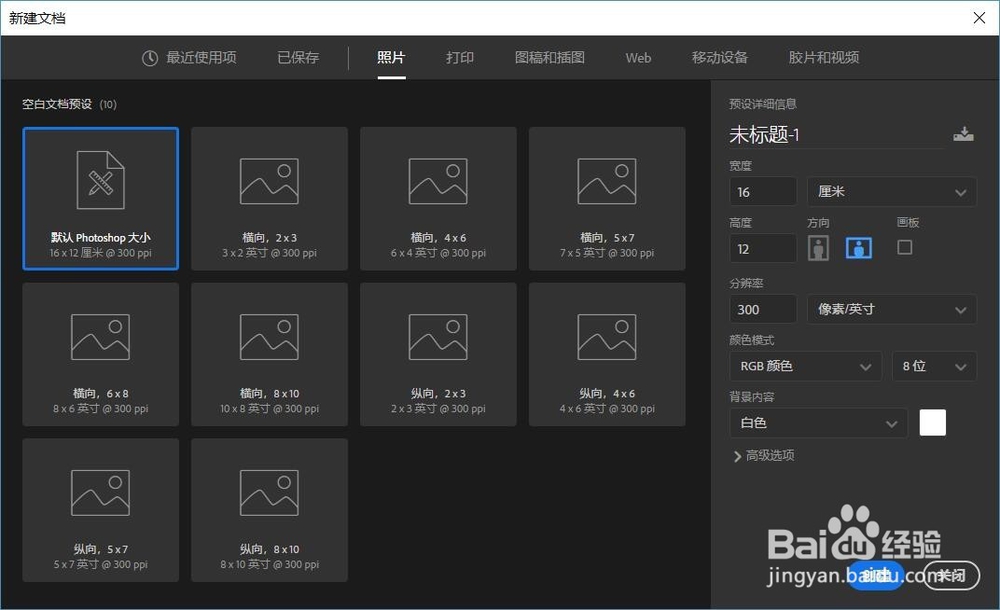This screenshot has height=610, width=1000.
Task: Select the 纵向, 5 x 7 preset
Action: pos(101,510)
